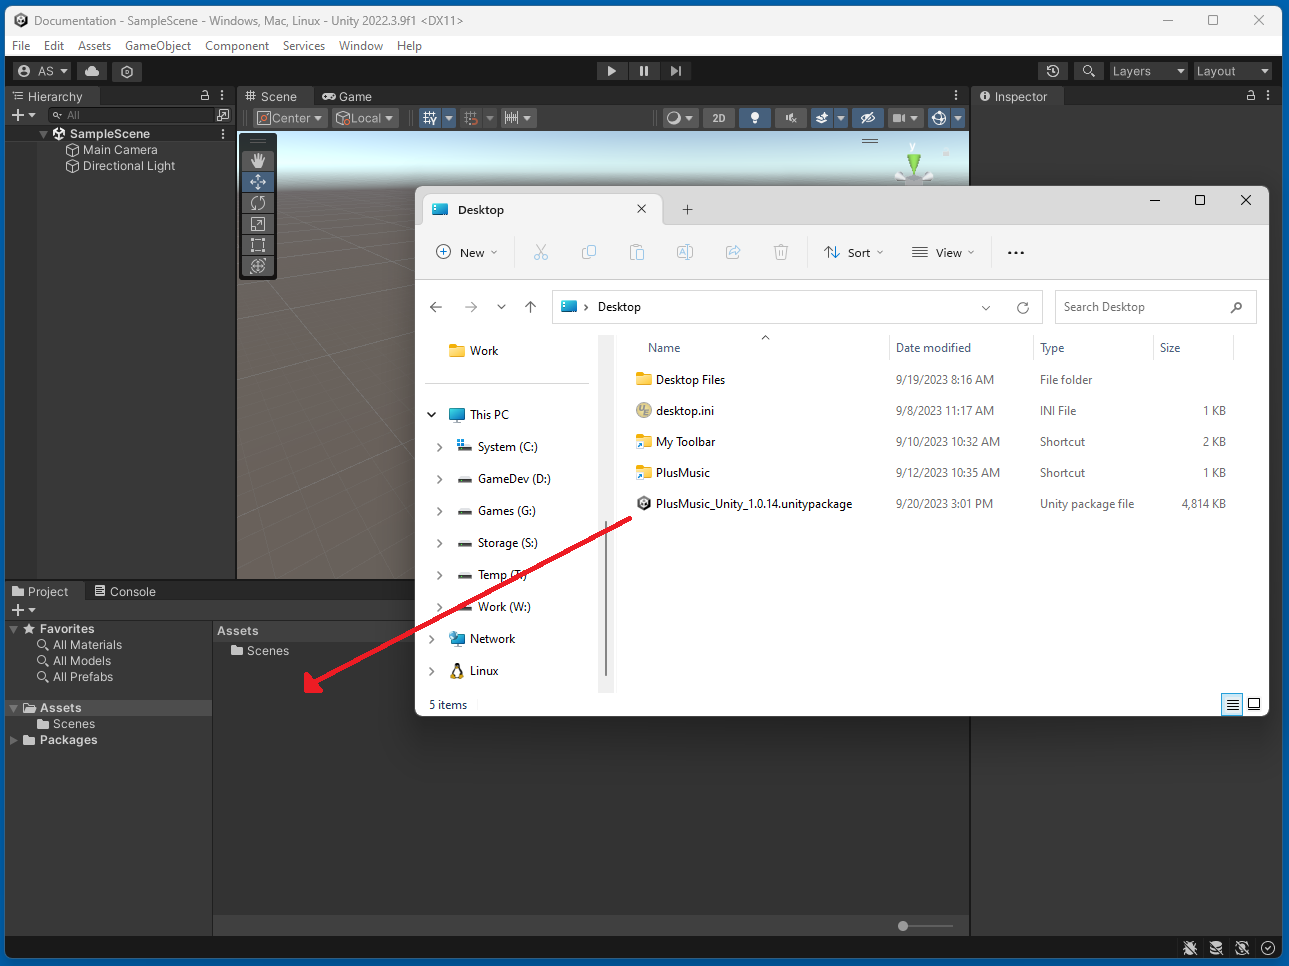1289x966 pixels.
Task: Open the Sort options in File Explorer
Action: pos(854,253)
